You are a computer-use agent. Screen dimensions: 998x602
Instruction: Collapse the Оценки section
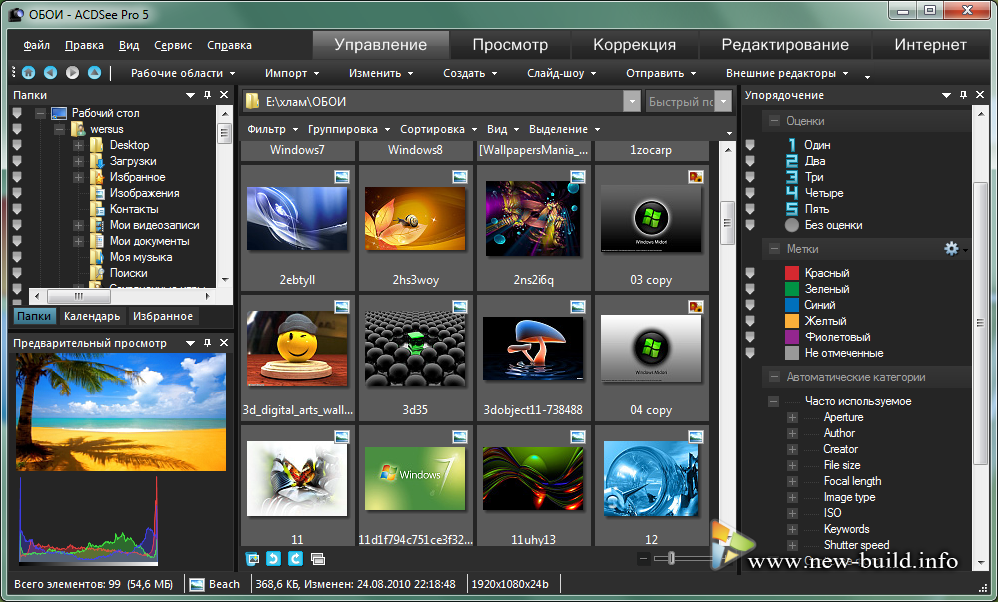coord(774,121)
